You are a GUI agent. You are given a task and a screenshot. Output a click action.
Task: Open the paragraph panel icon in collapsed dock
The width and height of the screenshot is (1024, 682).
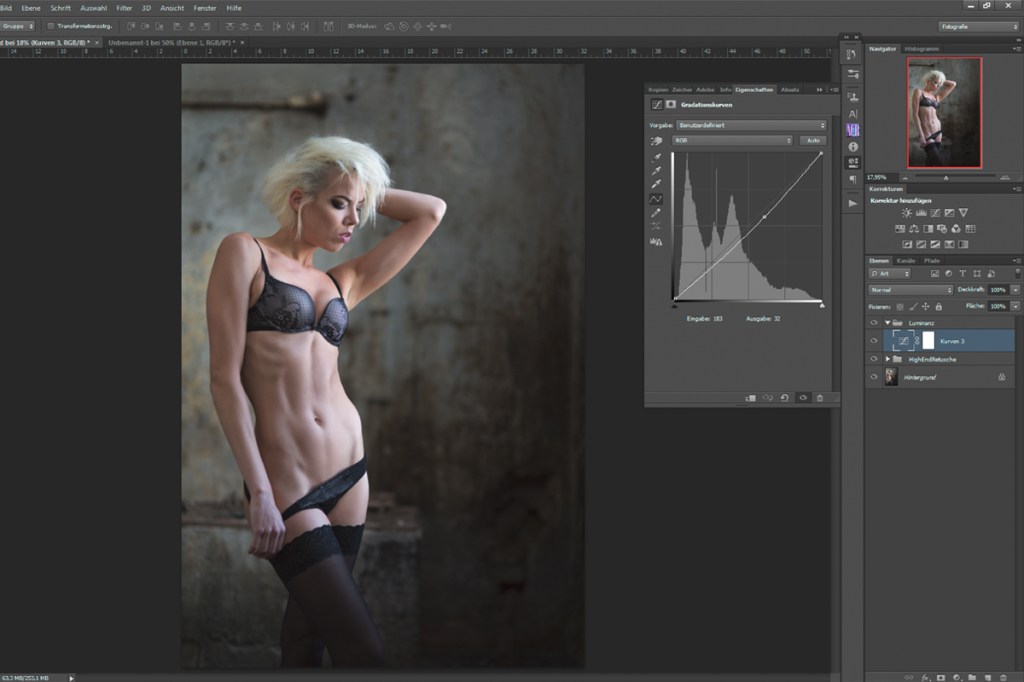[853, 179]
